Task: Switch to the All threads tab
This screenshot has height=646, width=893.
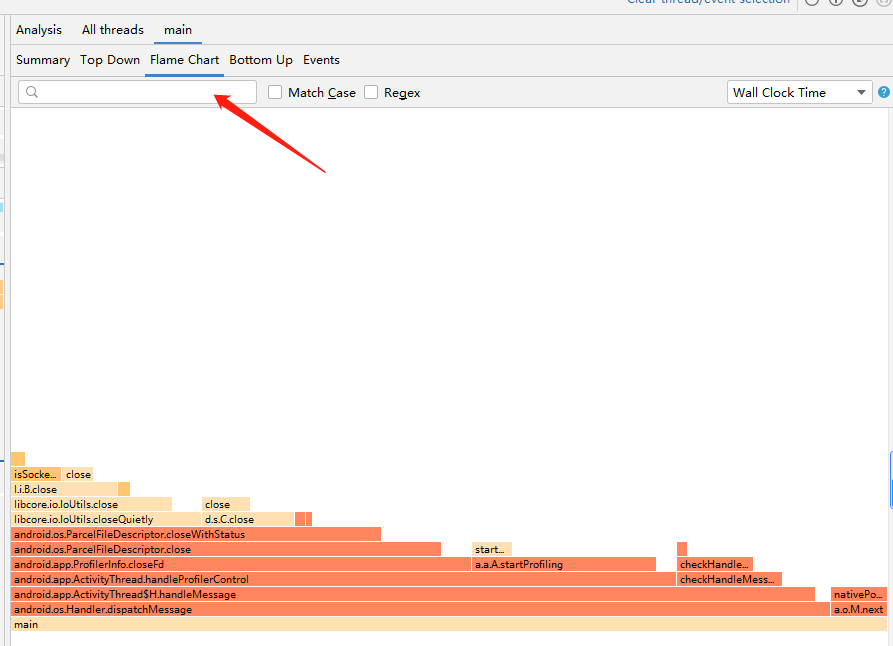Action: click(x=112, y=29)
